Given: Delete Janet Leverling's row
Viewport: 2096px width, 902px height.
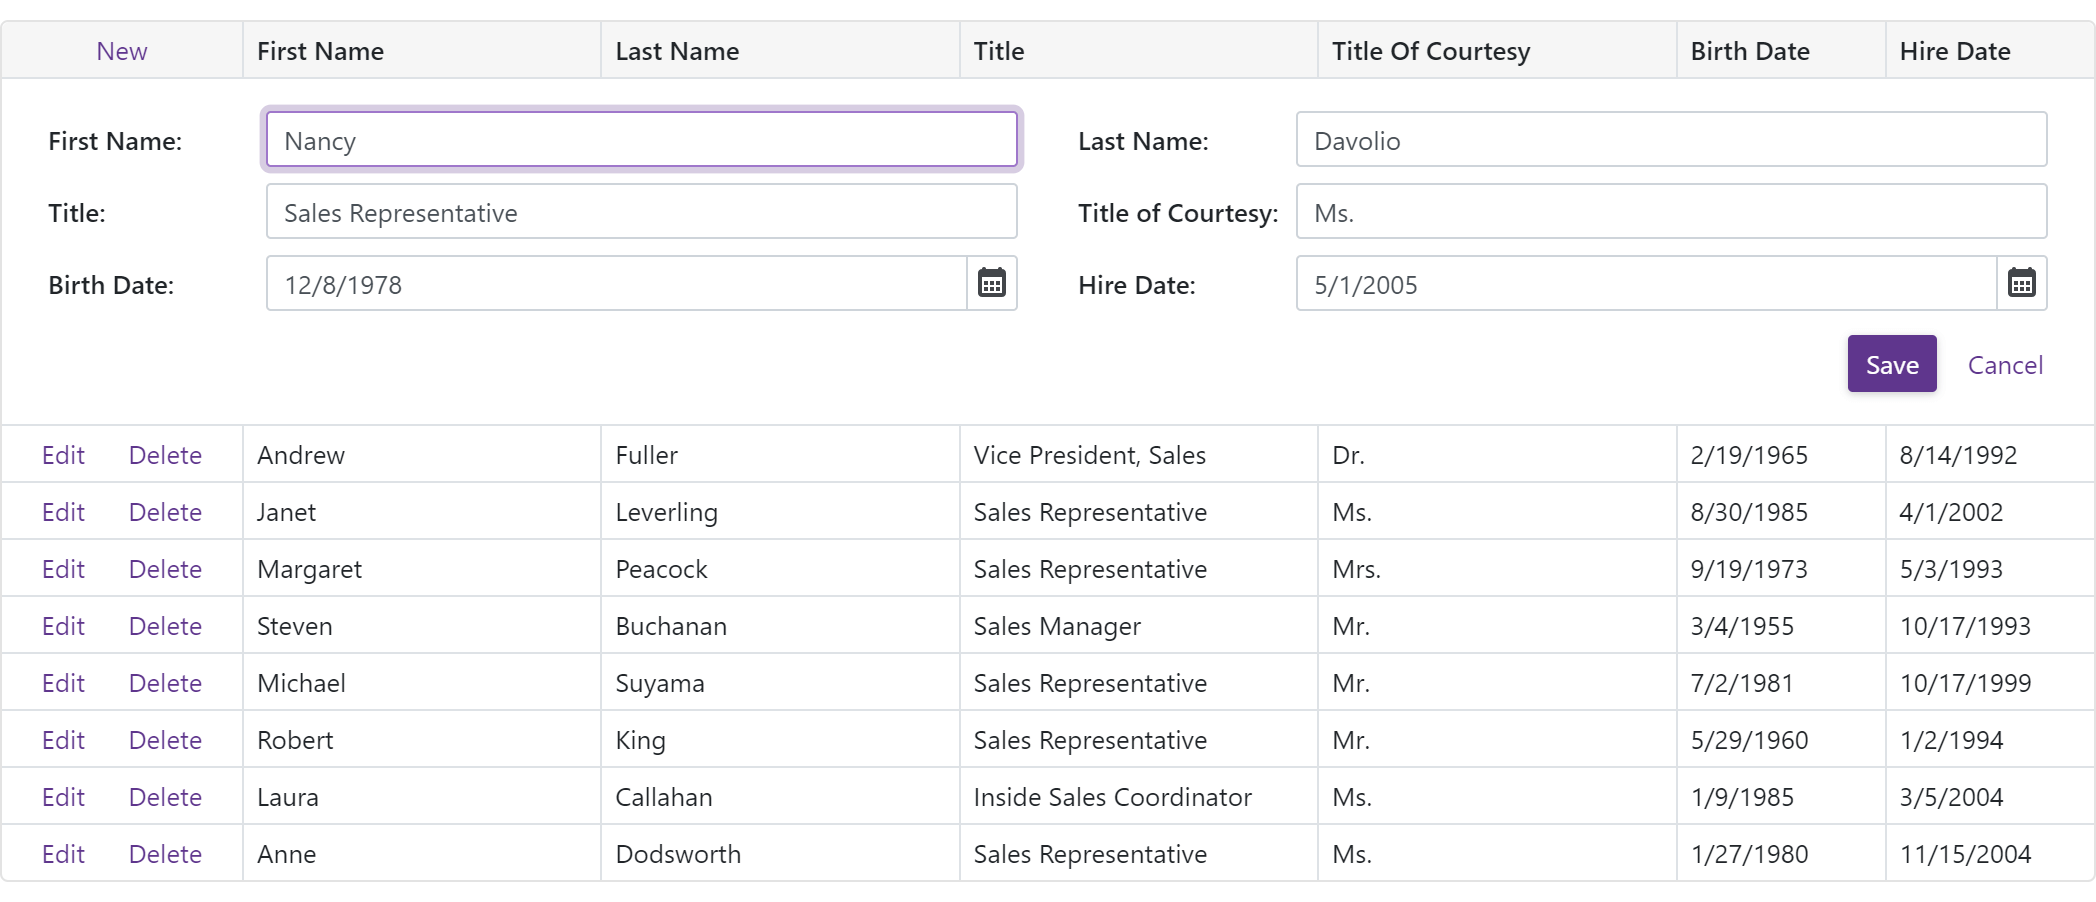Looking at the screenshot, I should pyautogui.click(x=165, y=512).
